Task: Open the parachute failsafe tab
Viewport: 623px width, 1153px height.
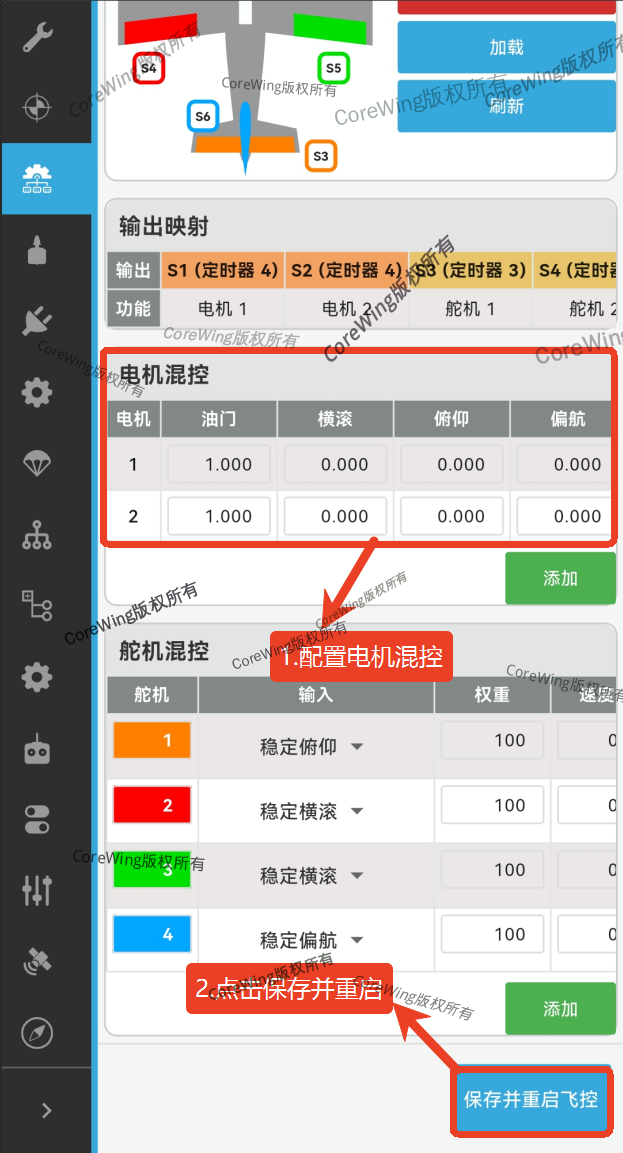Action: [37, 463]
